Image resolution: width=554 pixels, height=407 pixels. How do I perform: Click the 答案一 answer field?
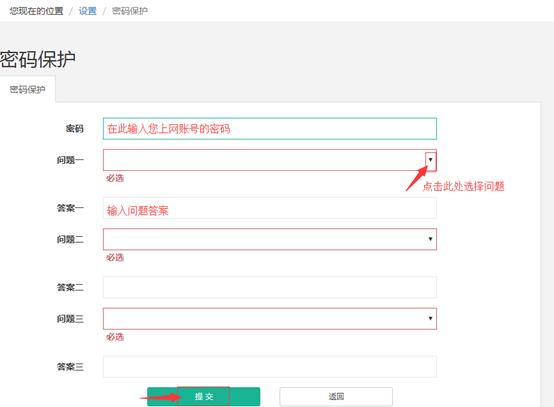[270, 208]
